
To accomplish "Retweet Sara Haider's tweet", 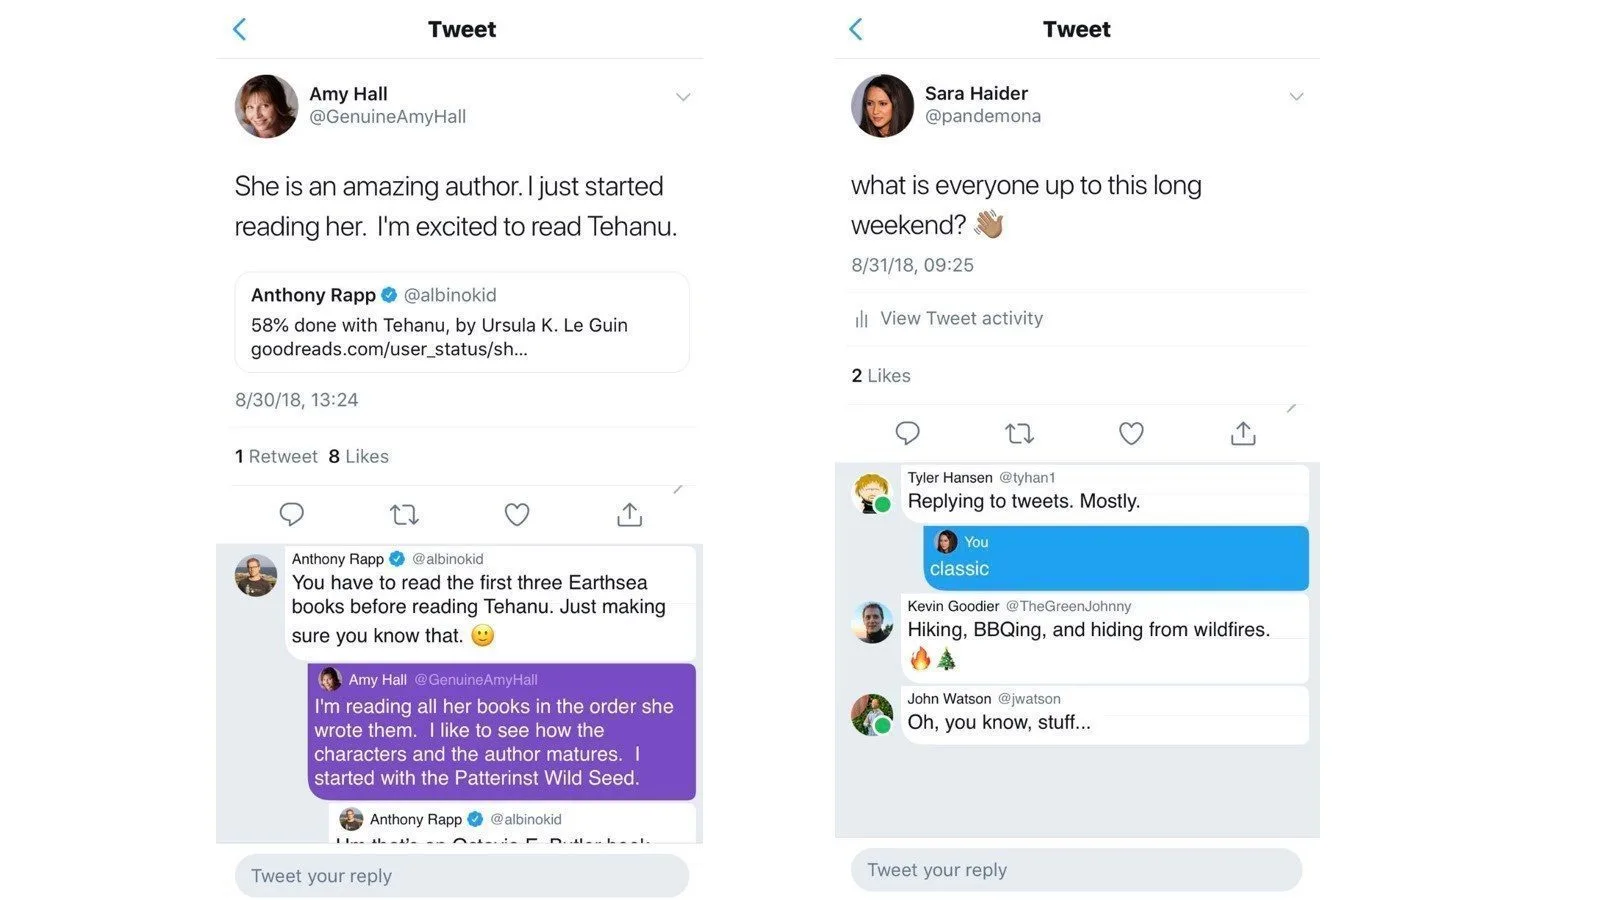I will (x=1019, y=433).
